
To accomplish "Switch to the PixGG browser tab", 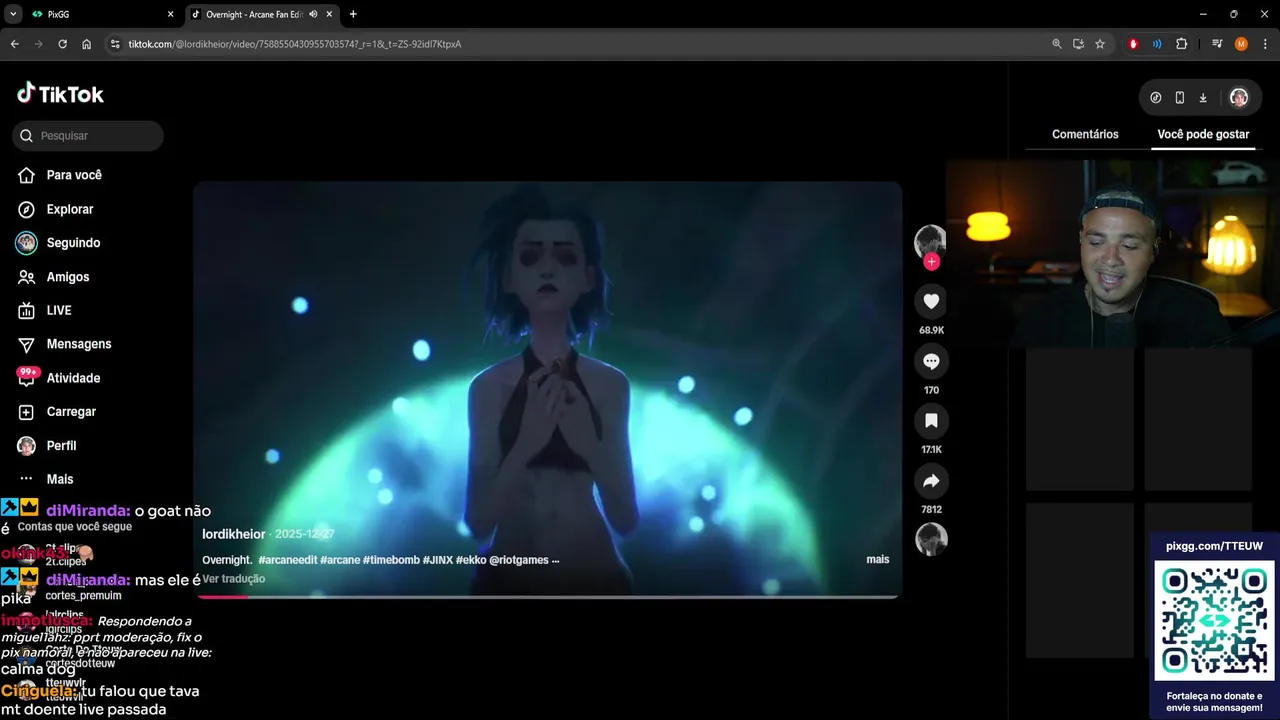I will (100, 14).
